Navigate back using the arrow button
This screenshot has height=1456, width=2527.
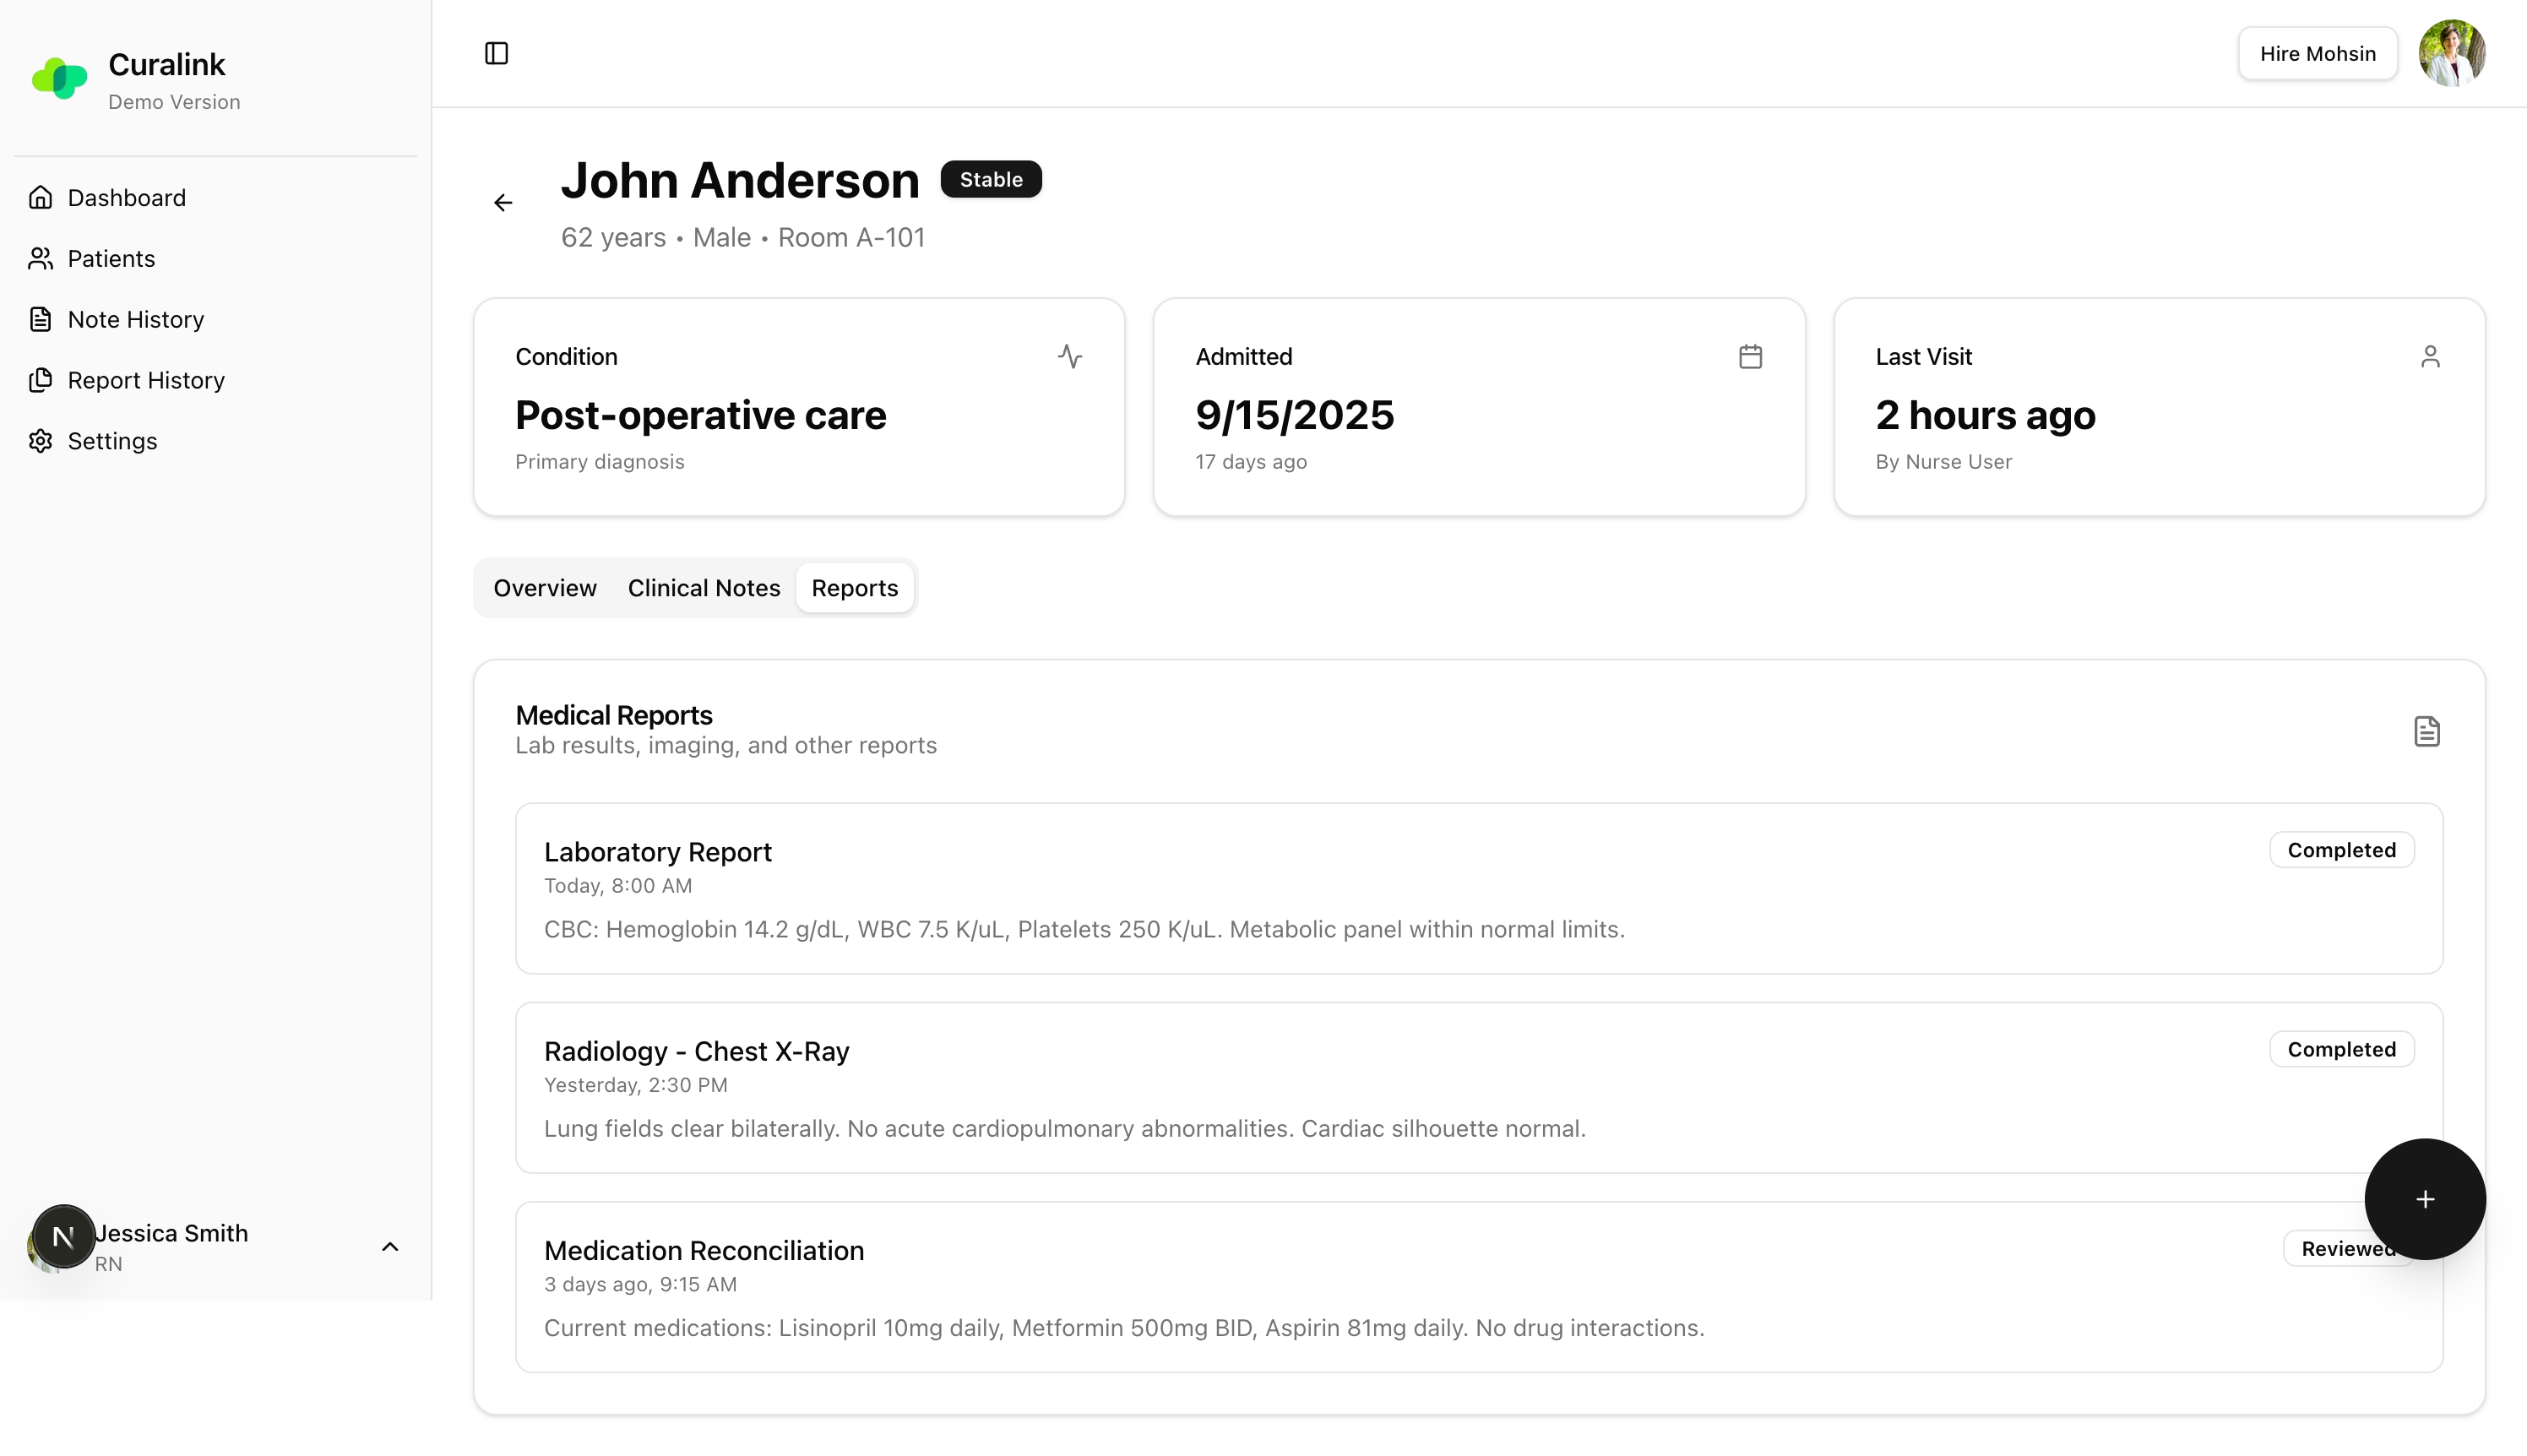click(x=503, y=202)
